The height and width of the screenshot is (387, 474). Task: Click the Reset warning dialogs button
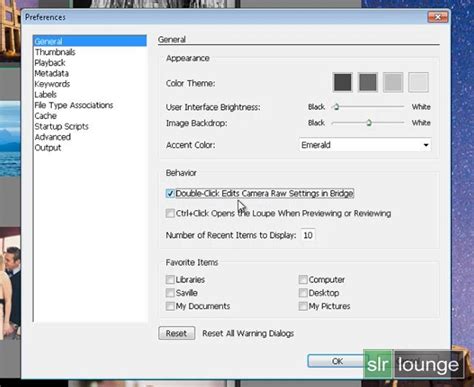[x=177, y=333]
